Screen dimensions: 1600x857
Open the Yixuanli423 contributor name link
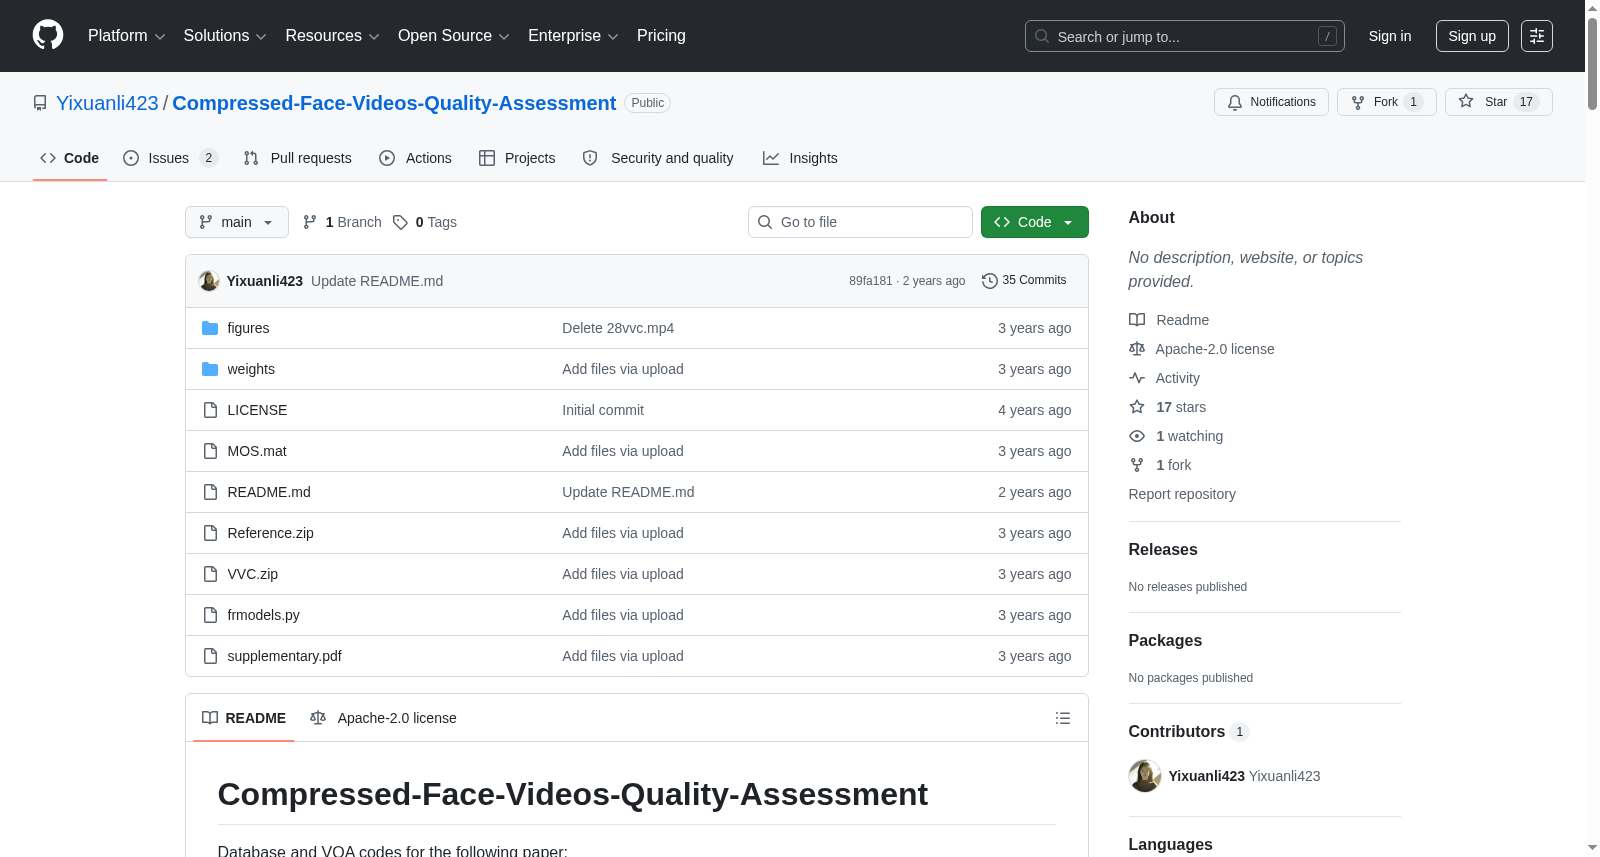pyautogui.click(x=1207, y=776)
